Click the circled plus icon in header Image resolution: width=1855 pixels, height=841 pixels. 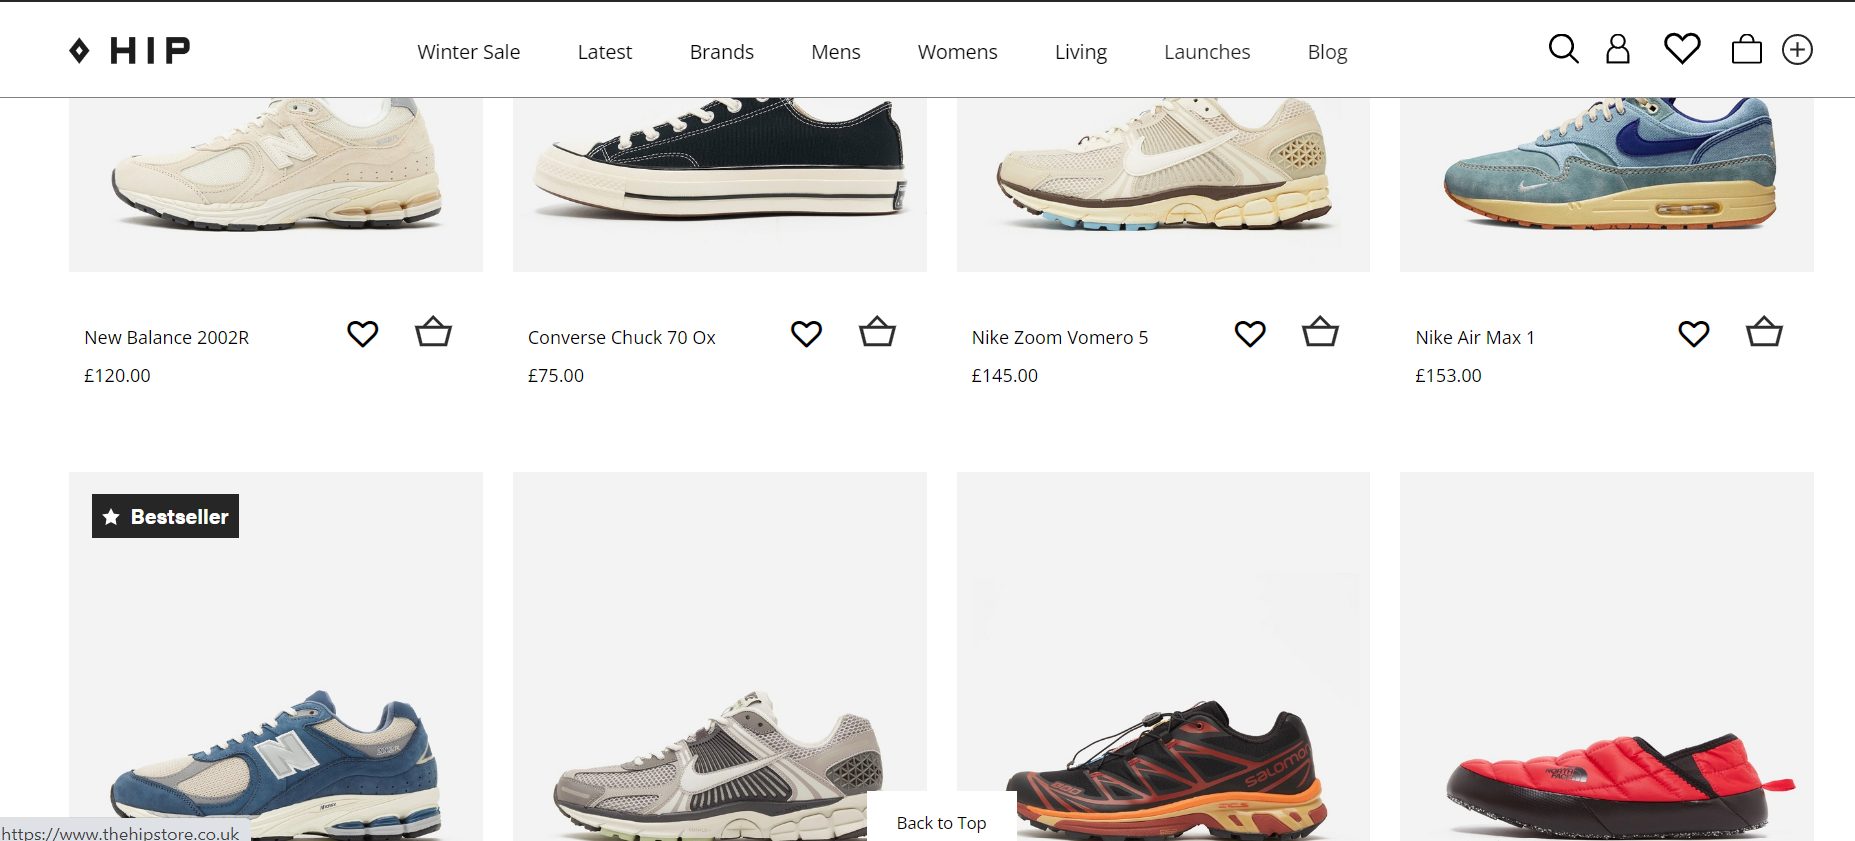click(1797, 49)
